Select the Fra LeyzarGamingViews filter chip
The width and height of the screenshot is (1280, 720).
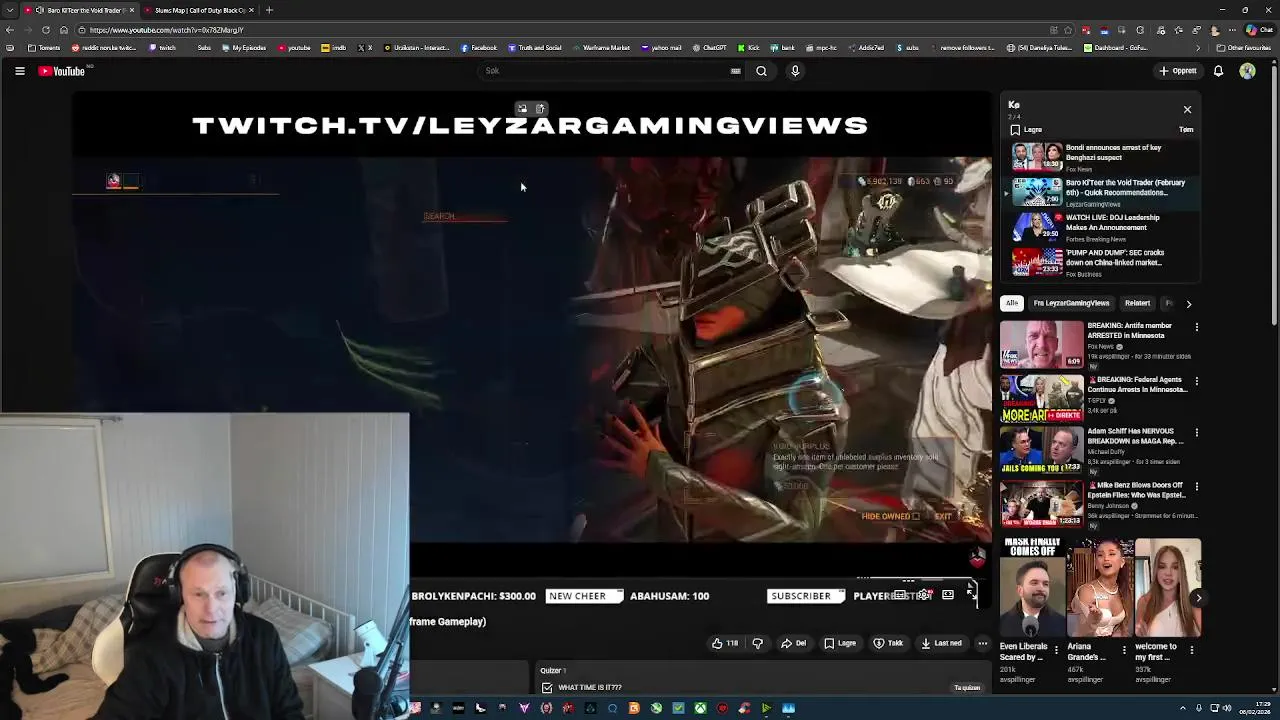(1071, 303)
